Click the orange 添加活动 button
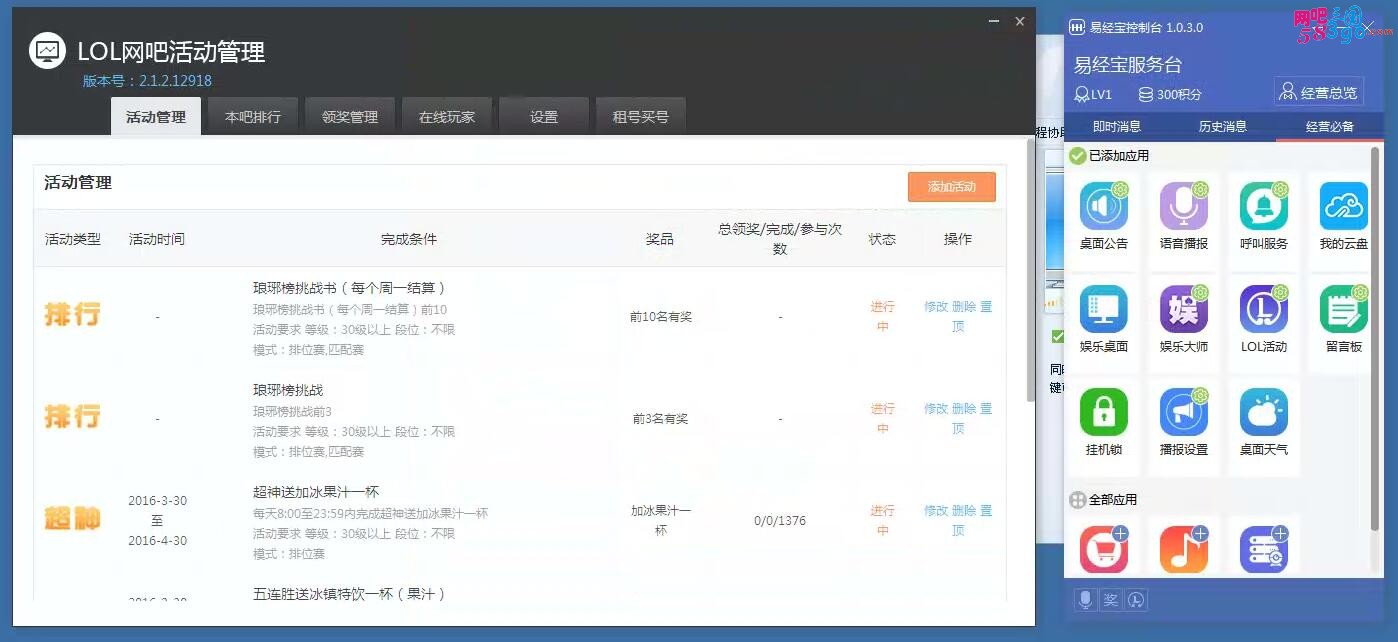Screen dimensions: 1398x642 952,187
